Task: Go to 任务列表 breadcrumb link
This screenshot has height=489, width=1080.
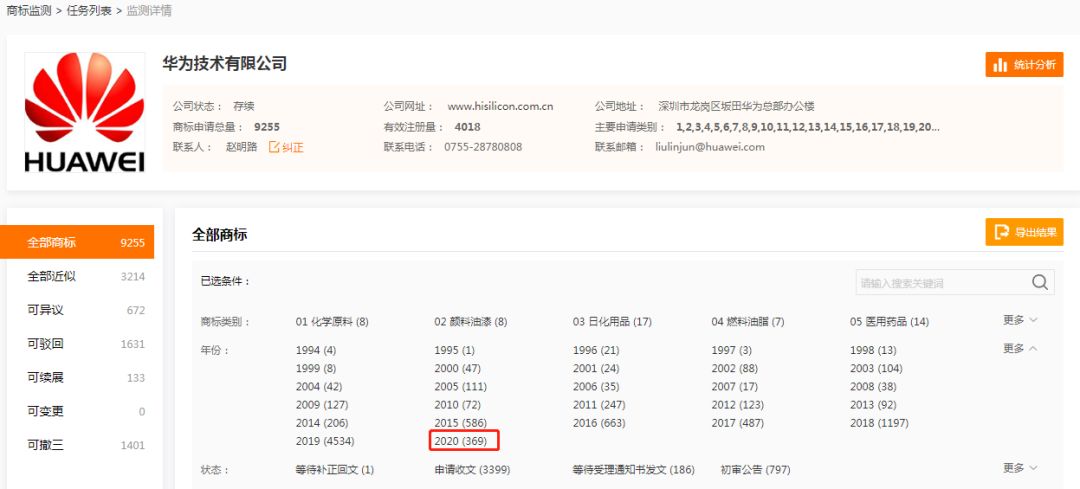Action: (89, 11)
